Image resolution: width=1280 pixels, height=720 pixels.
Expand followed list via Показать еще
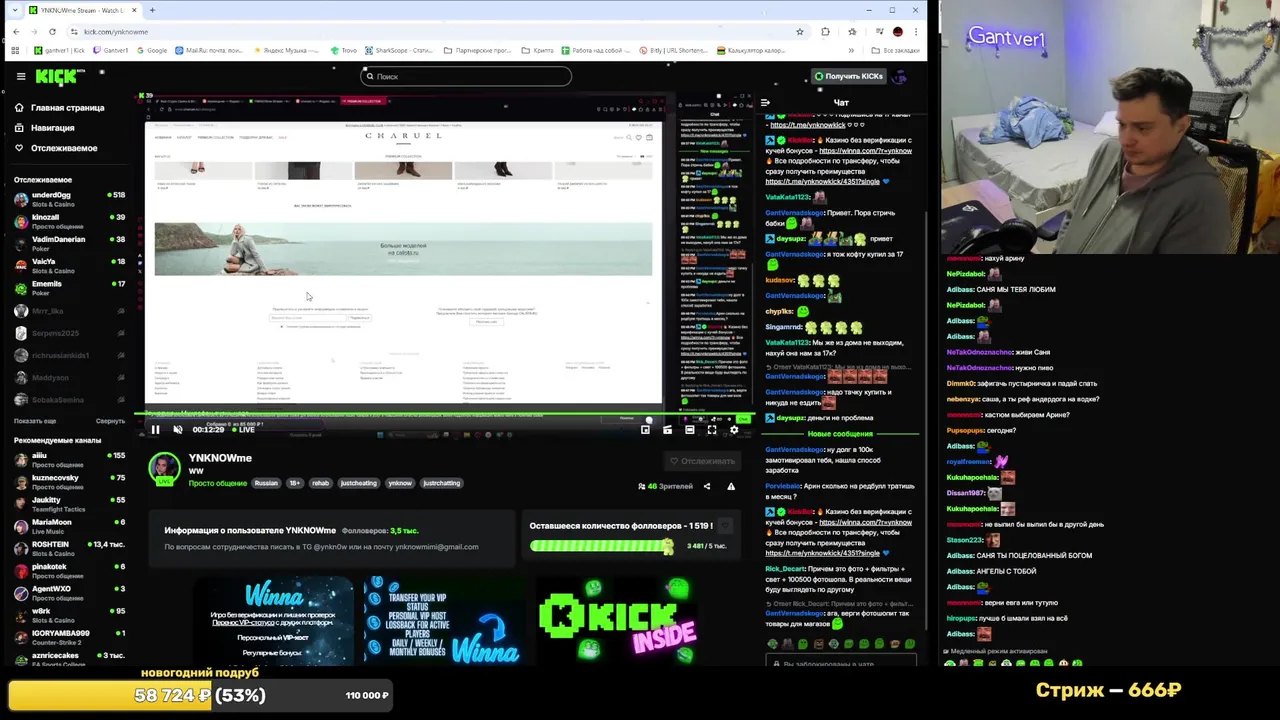coord(35,421)
